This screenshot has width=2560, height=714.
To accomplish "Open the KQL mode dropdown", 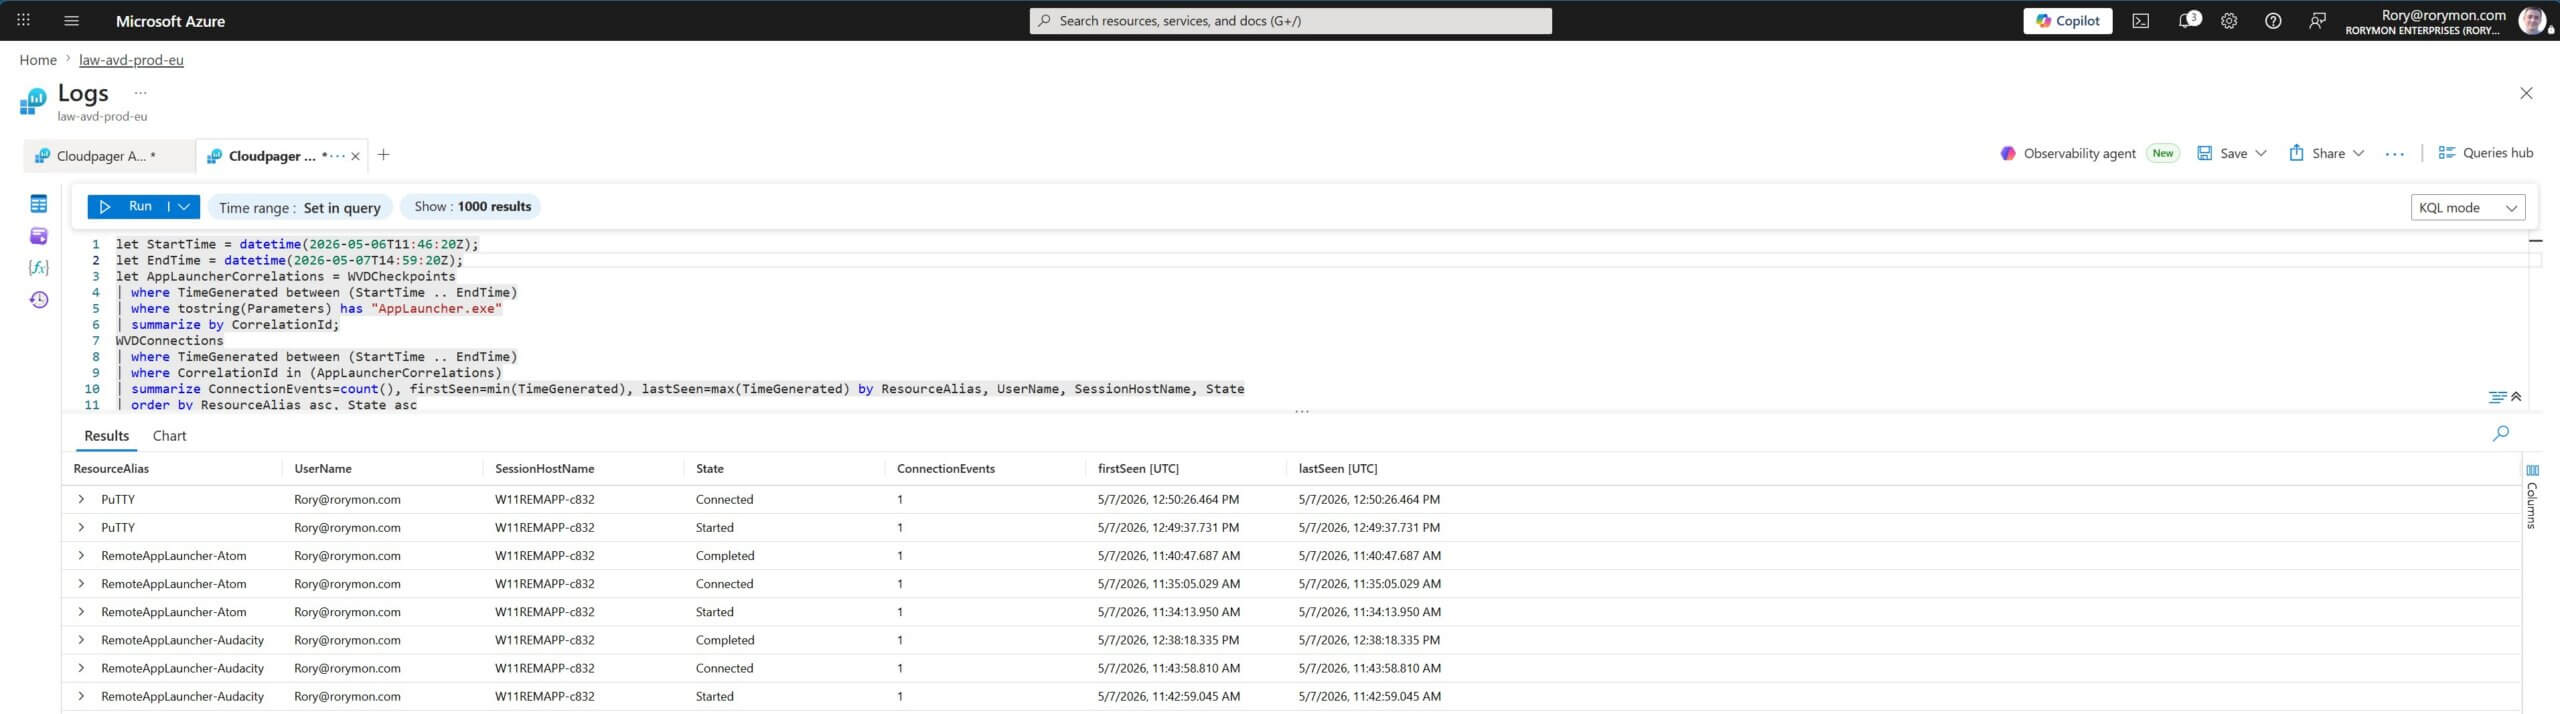I will point(2467,207).
